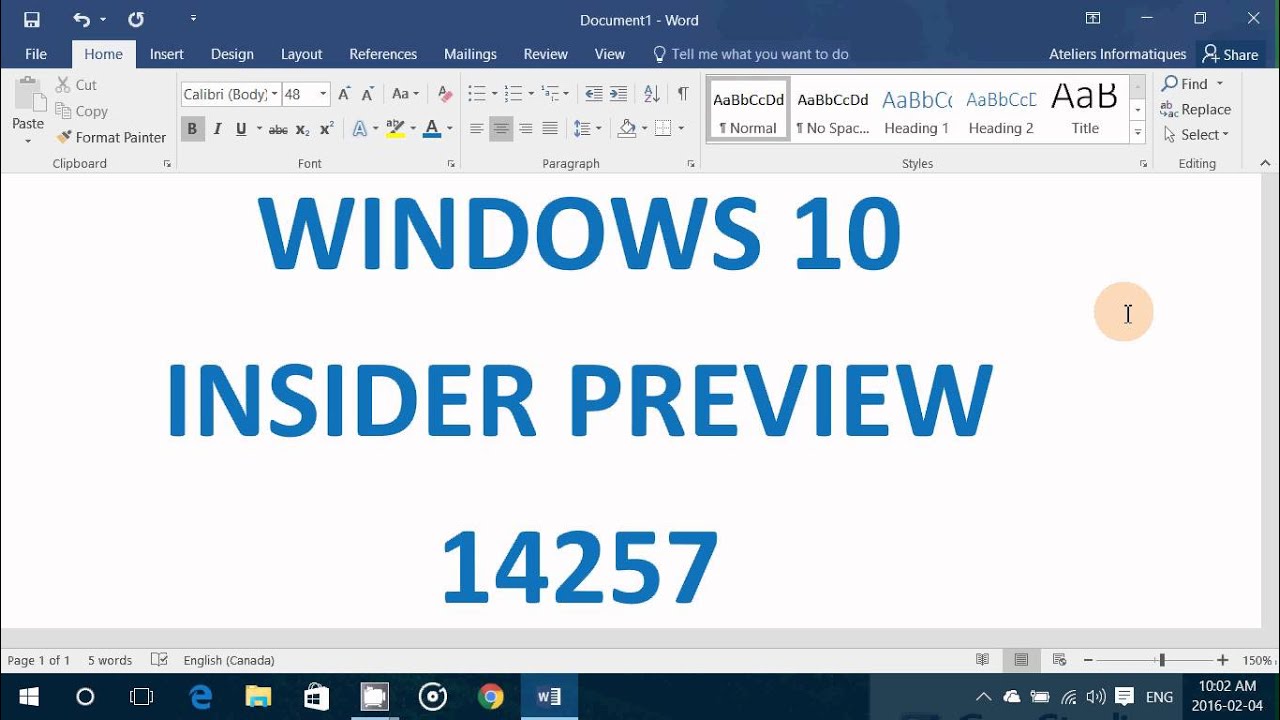Viewport: 1280px width, 720px height.
Task: Switch to Web Layout view
Action: [1059, 660]
